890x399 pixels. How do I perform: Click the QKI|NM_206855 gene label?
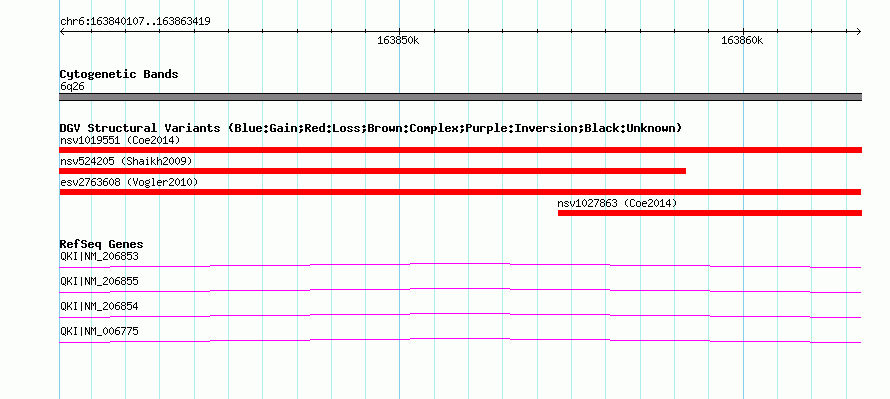point(99,282)
